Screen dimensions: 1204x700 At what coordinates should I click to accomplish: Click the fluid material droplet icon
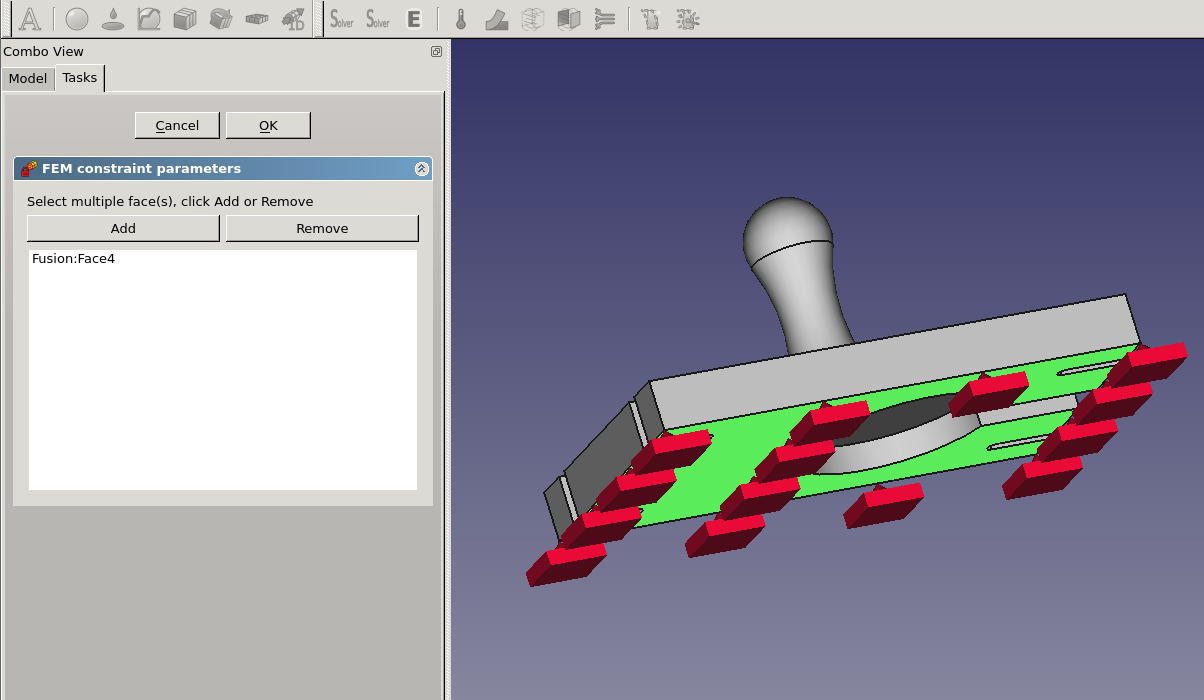113,19
